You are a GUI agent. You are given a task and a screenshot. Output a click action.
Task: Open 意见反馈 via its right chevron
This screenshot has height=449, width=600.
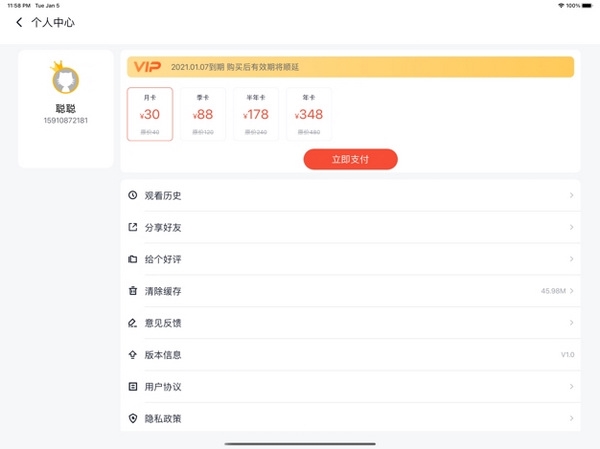click(571, 323)
